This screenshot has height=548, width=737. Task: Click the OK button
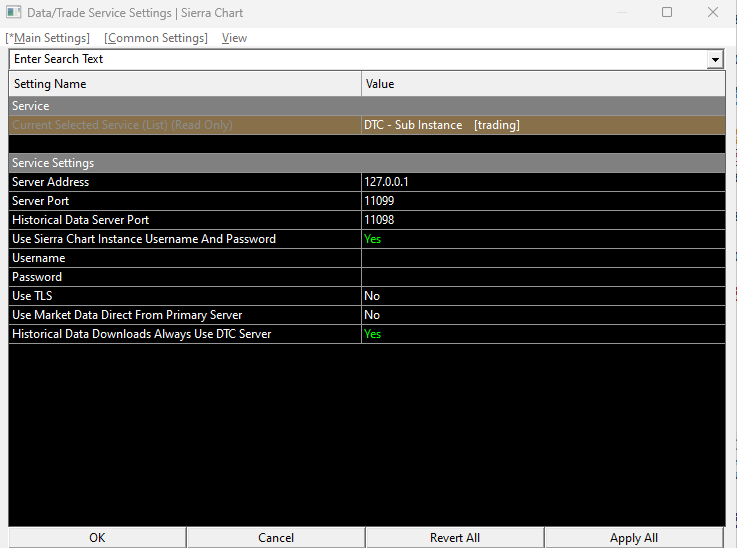coord(97,538)
